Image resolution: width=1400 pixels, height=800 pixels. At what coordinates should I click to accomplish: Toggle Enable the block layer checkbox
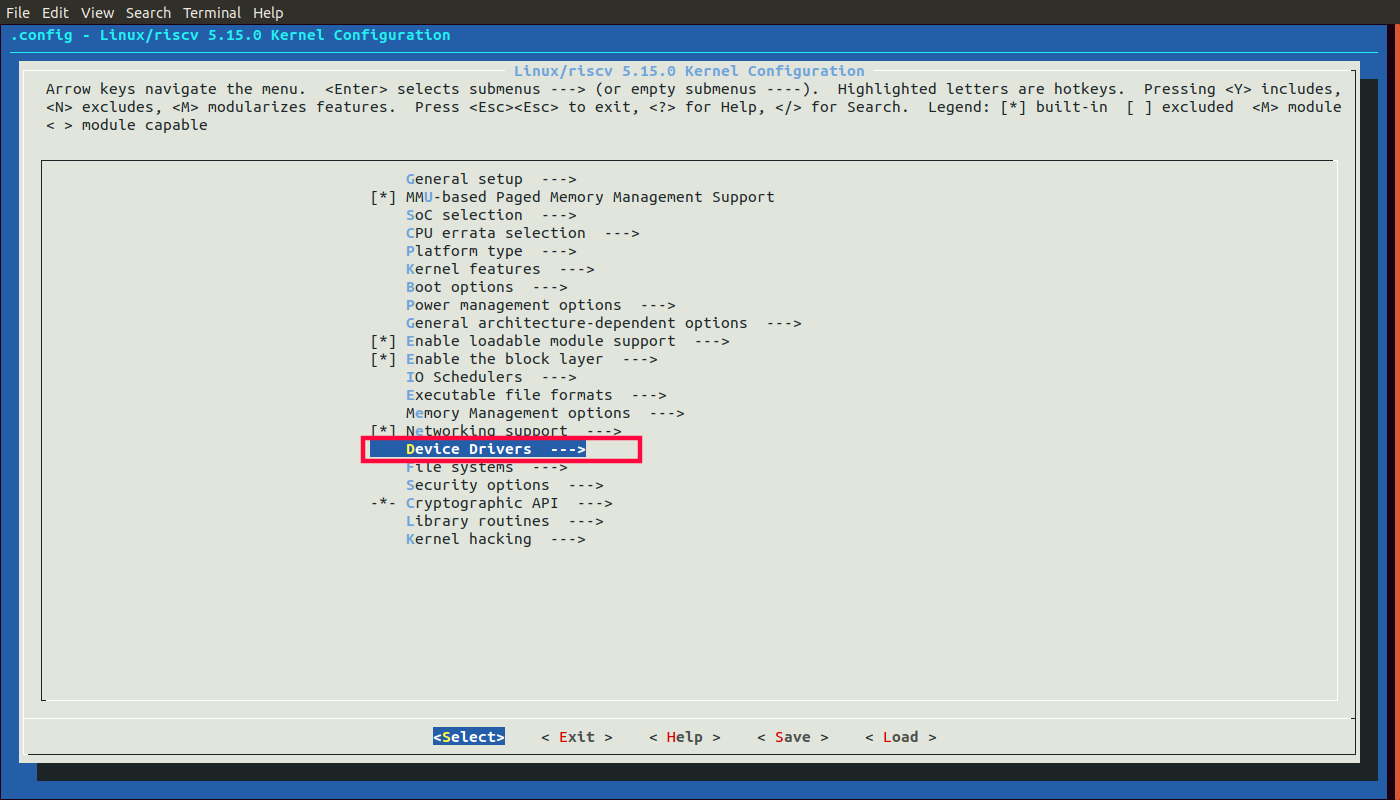click(384, 359)
